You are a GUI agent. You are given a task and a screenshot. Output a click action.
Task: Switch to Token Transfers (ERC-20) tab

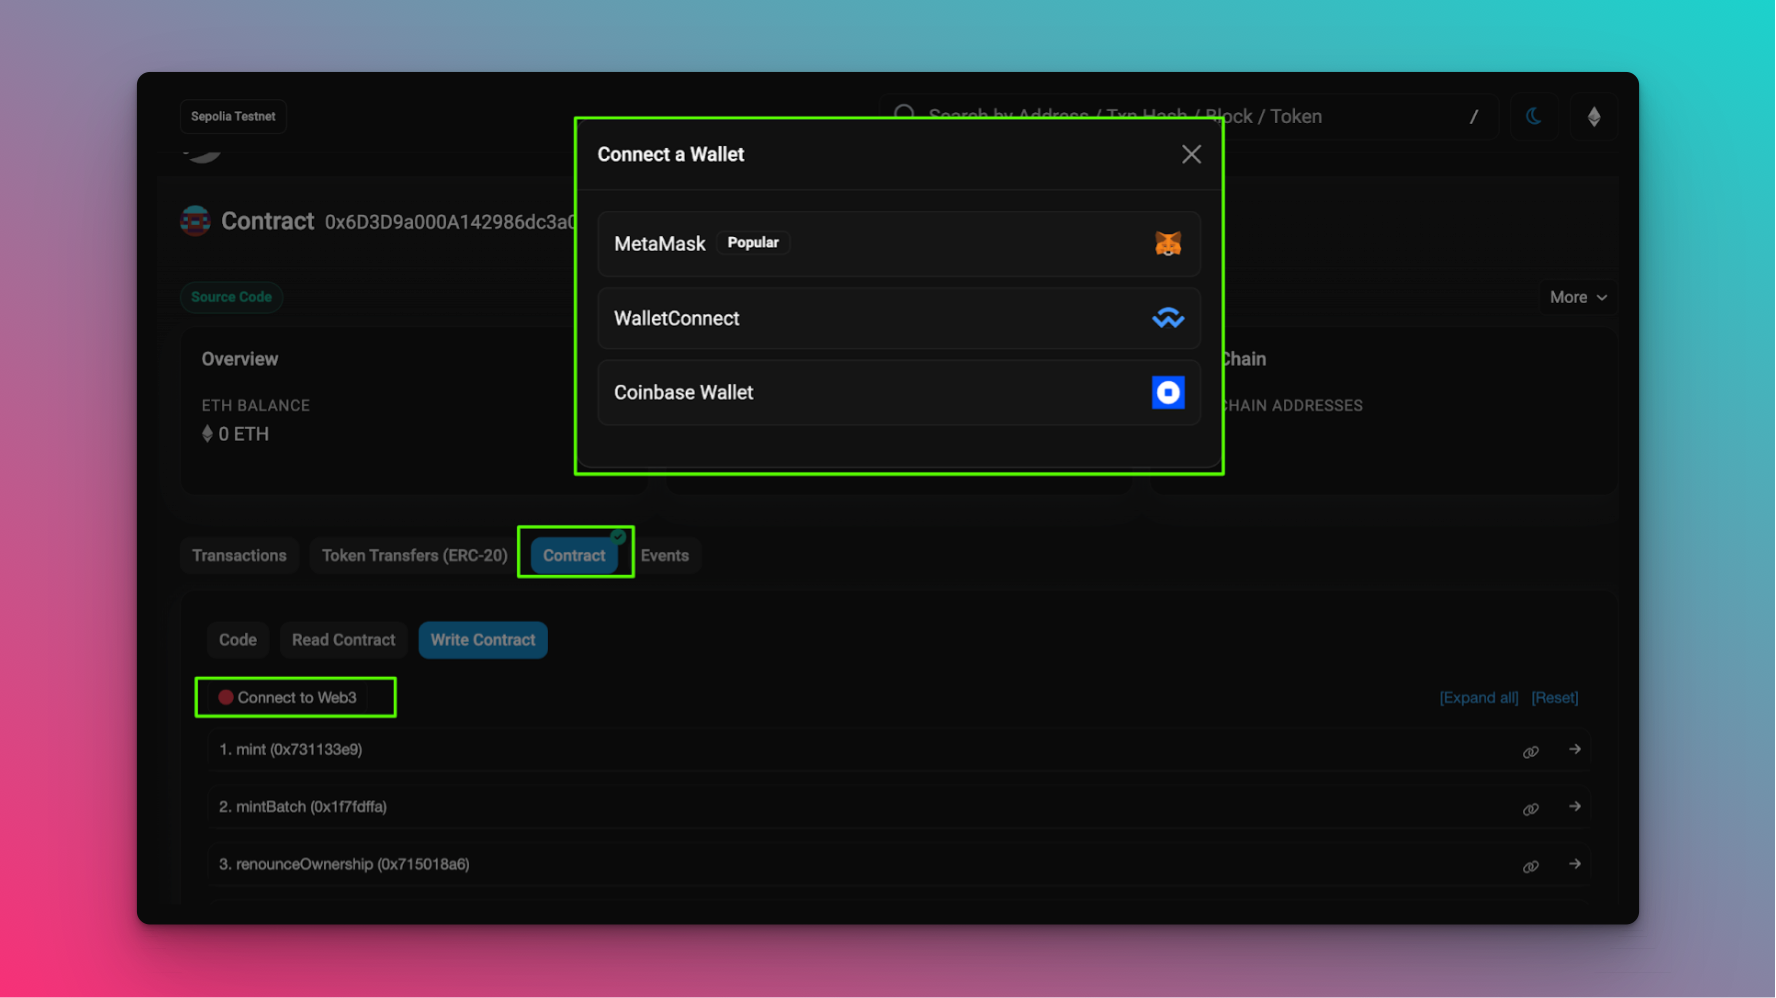(x=414, y=556)
